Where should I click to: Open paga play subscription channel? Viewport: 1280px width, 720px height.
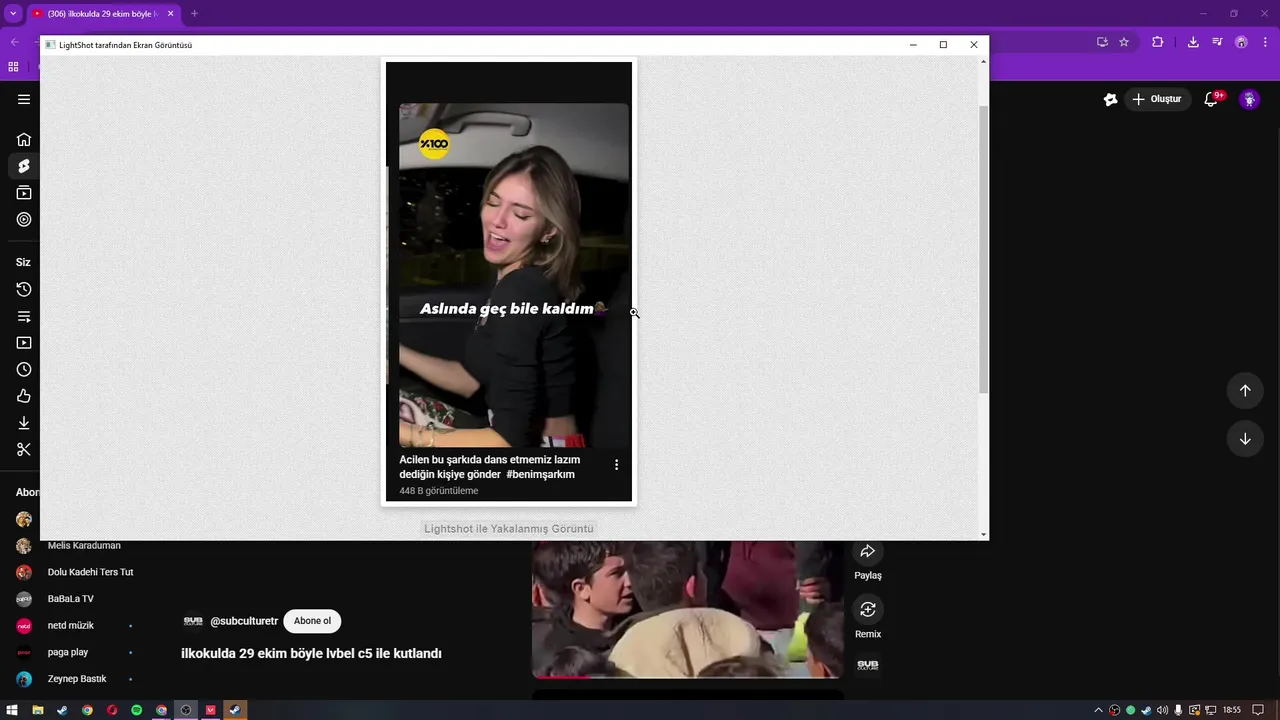coord(68,652)
